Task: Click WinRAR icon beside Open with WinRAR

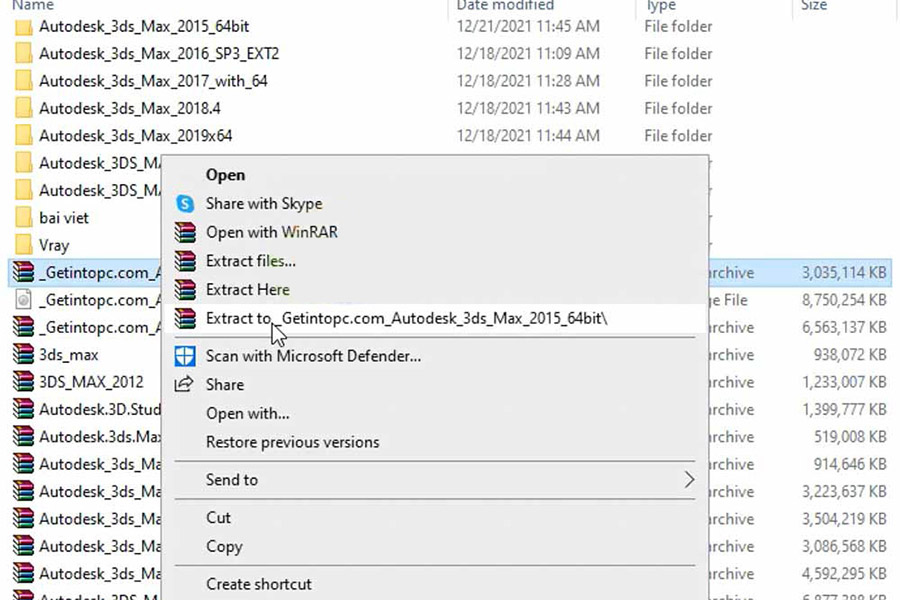Action: coord(185,233)
